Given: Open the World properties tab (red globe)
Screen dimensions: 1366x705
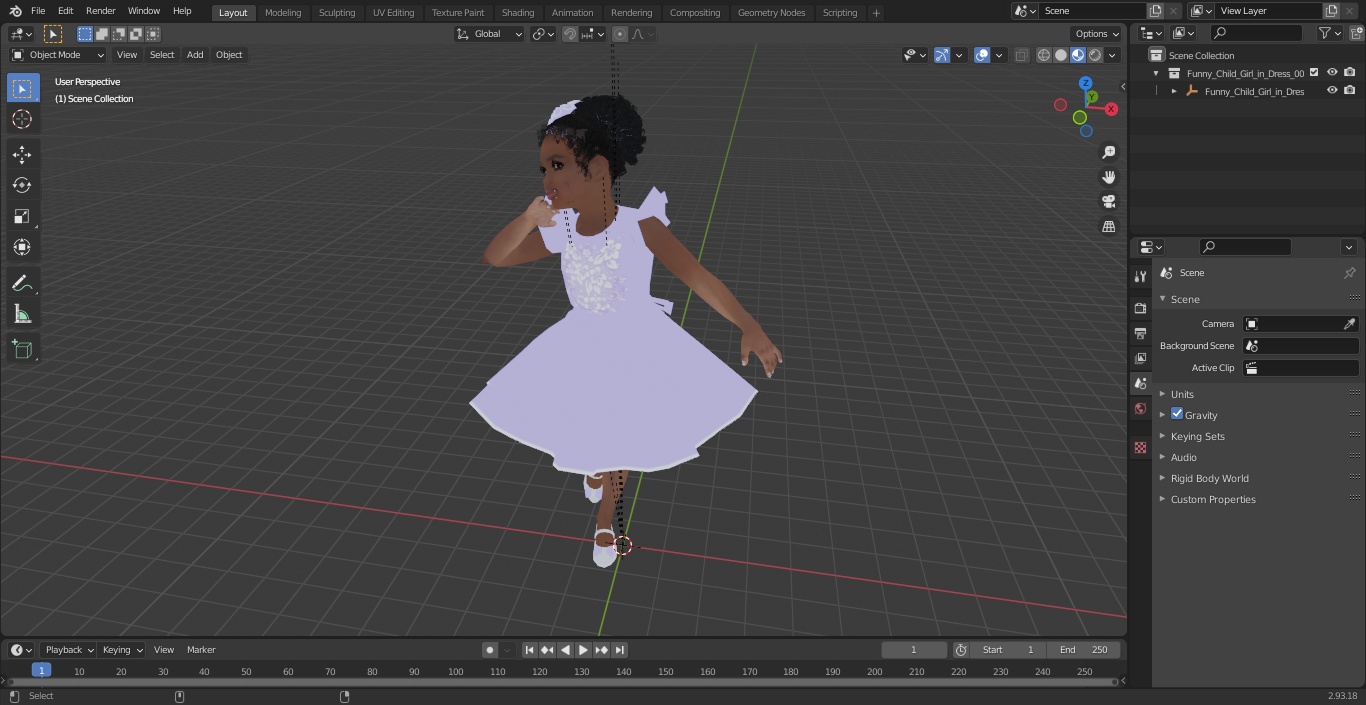Looking at the screenshot, I should tap(1140, 408).
